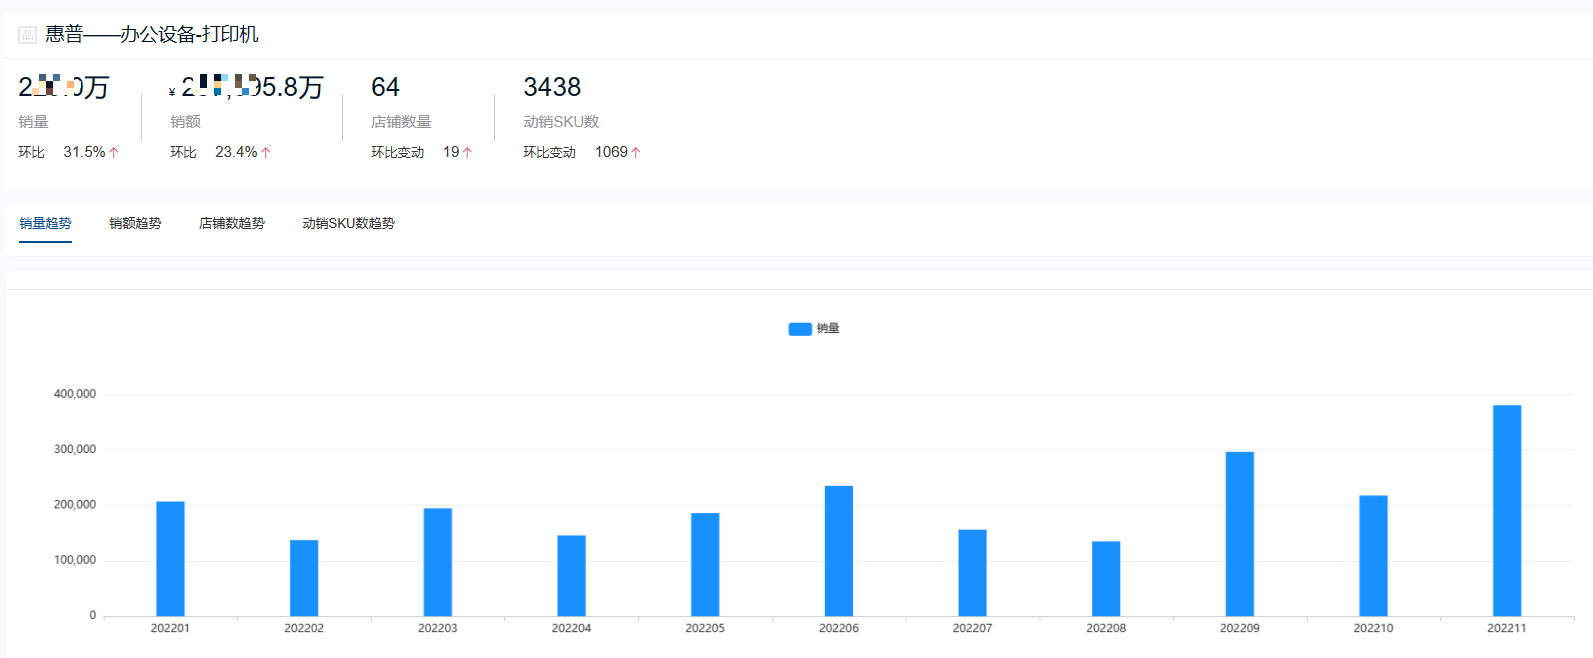Select the 202209 sales bar

[x=1239, y=534]
